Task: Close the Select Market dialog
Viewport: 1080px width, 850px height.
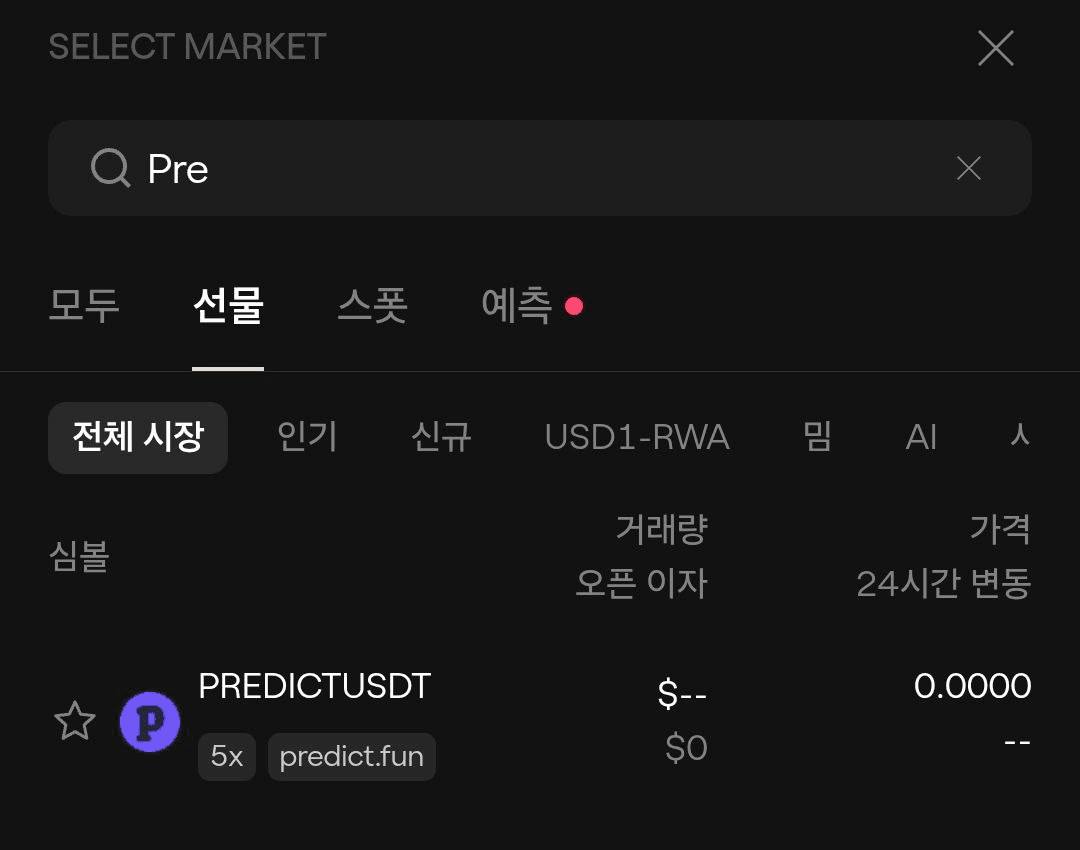Action: coord(995,48)
